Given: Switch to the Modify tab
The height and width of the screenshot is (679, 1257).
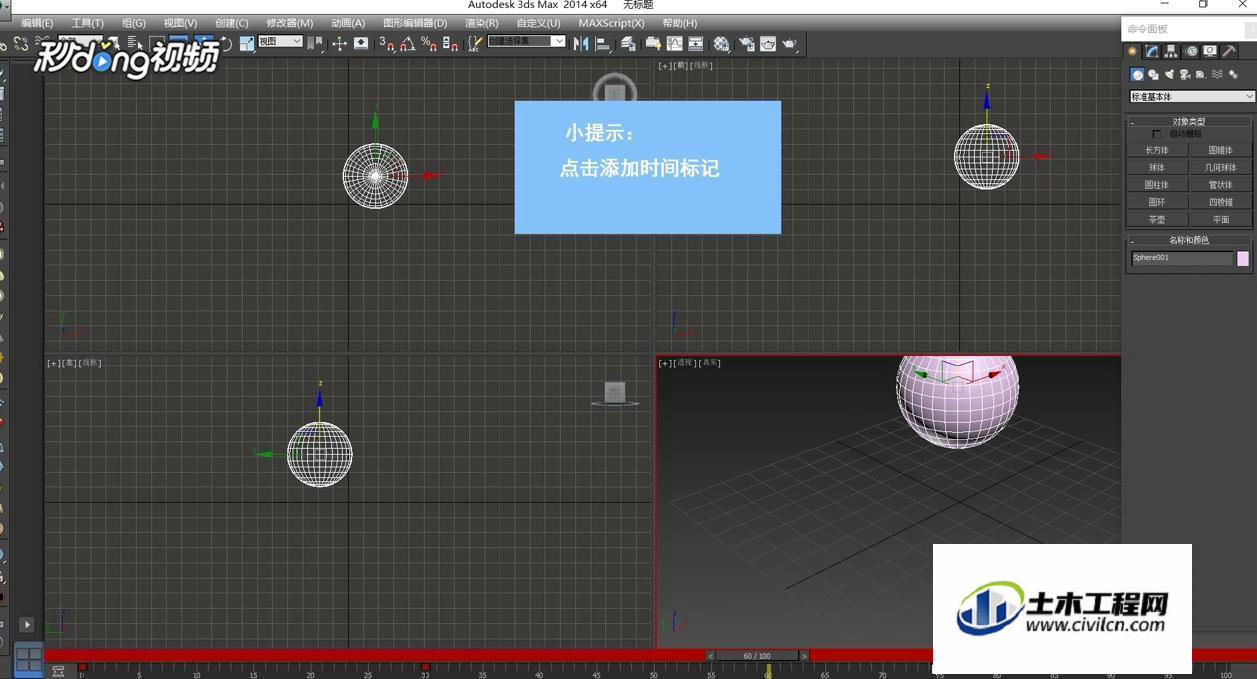Looking at the screenshot, I should (1152, 51).
